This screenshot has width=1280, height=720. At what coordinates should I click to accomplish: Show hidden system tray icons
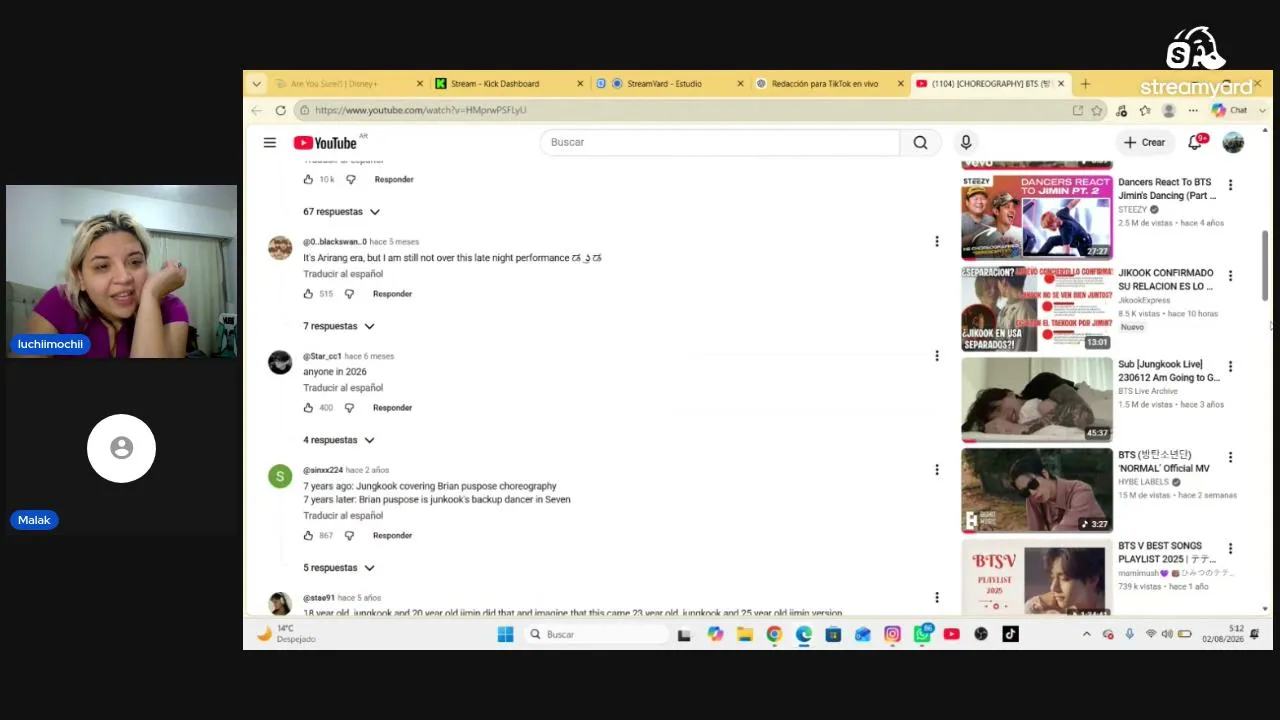(x=1087, y=634)
